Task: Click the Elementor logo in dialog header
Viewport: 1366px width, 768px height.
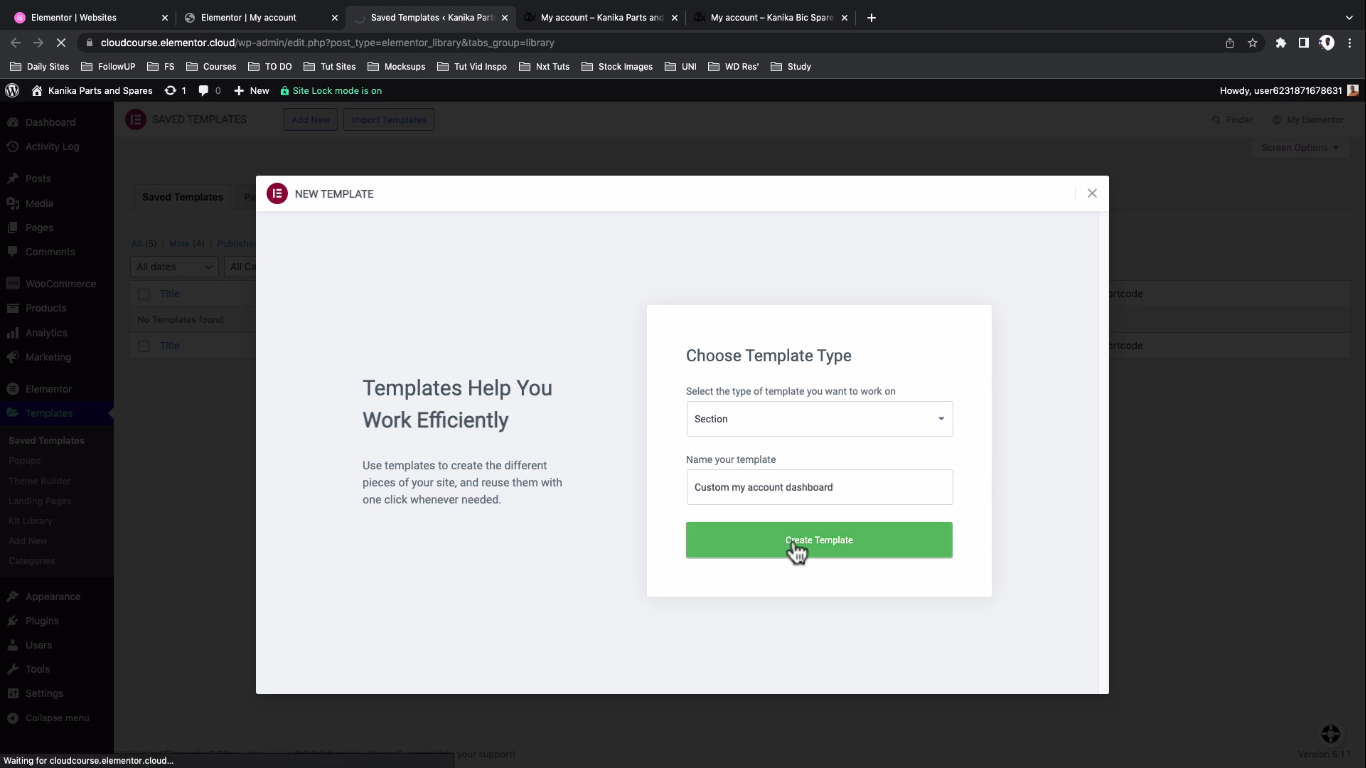Action: coord(277,193)
